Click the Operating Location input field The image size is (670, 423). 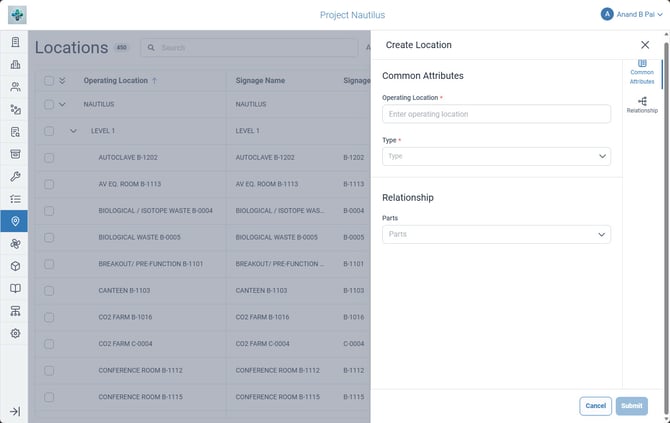496,114
